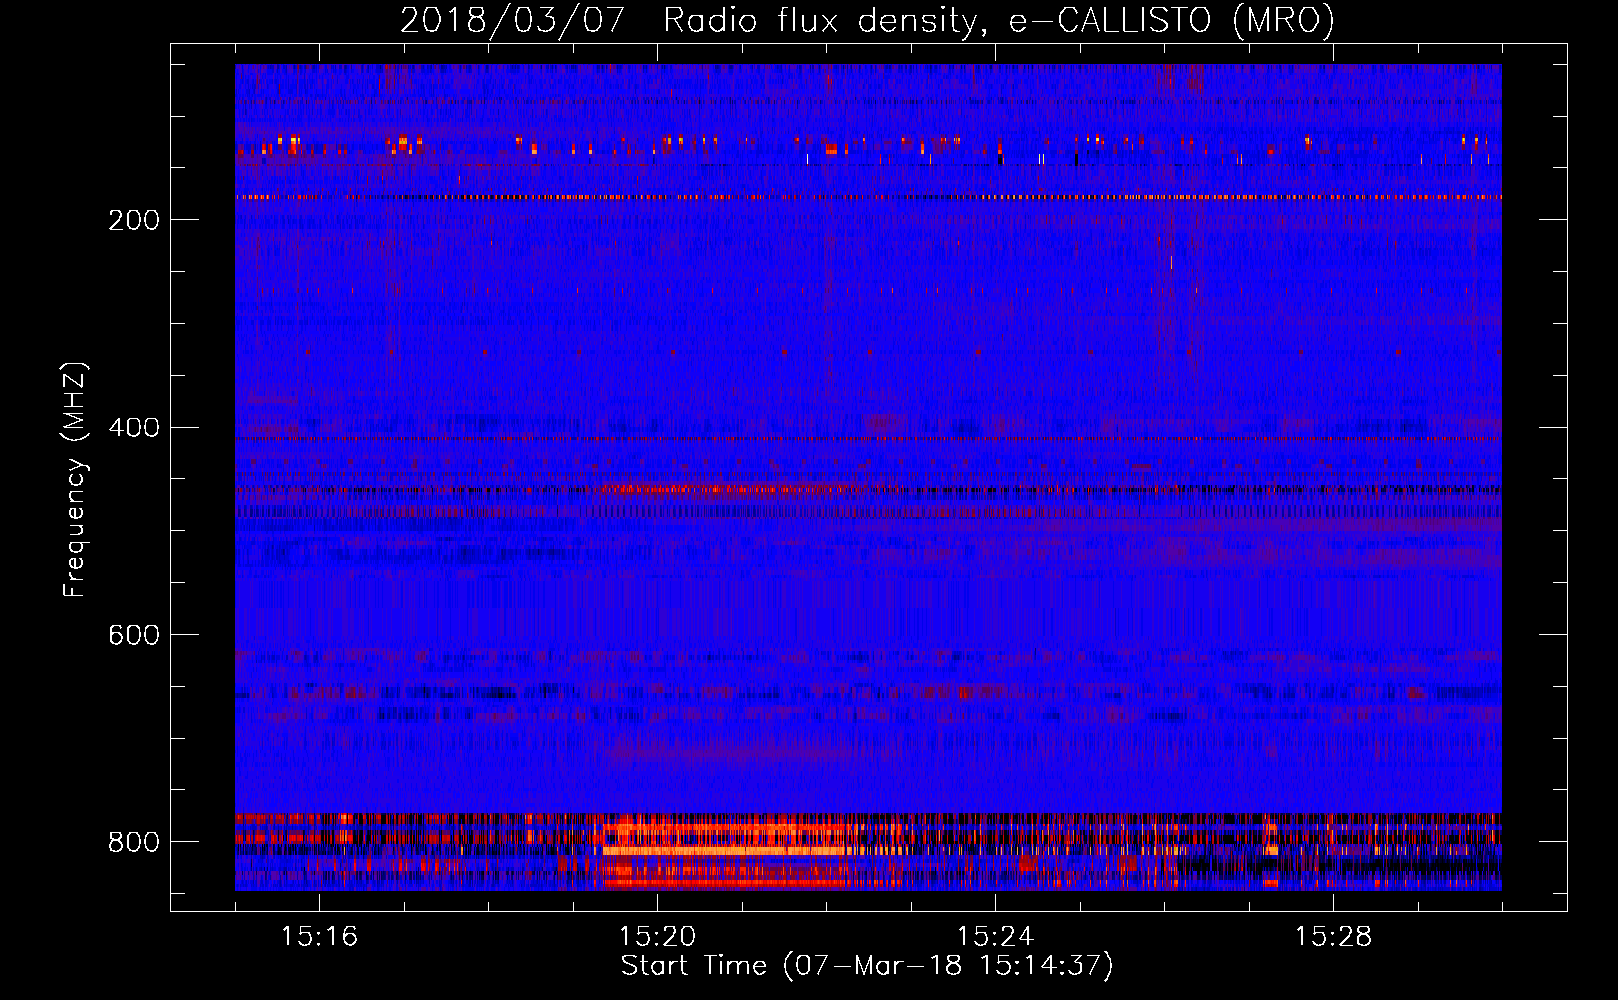Click the 'Frequency (MHZ)' axis label
1618x1000 pixels.
(x=74, y=480)
